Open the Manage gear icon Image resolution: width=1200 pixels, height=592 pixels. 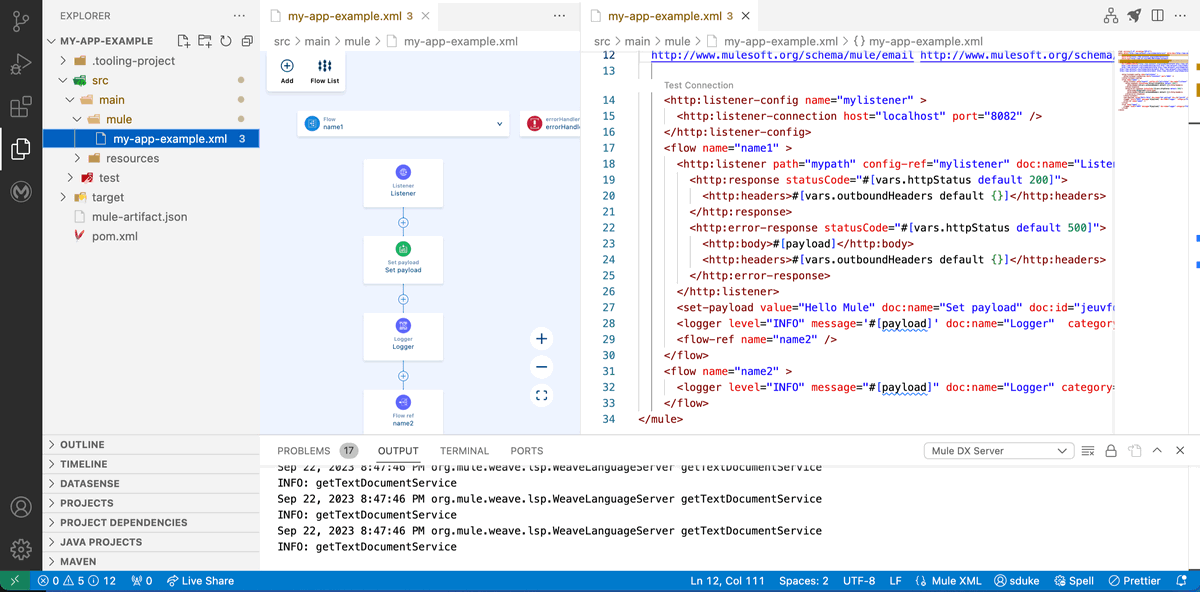pos(21,549)
